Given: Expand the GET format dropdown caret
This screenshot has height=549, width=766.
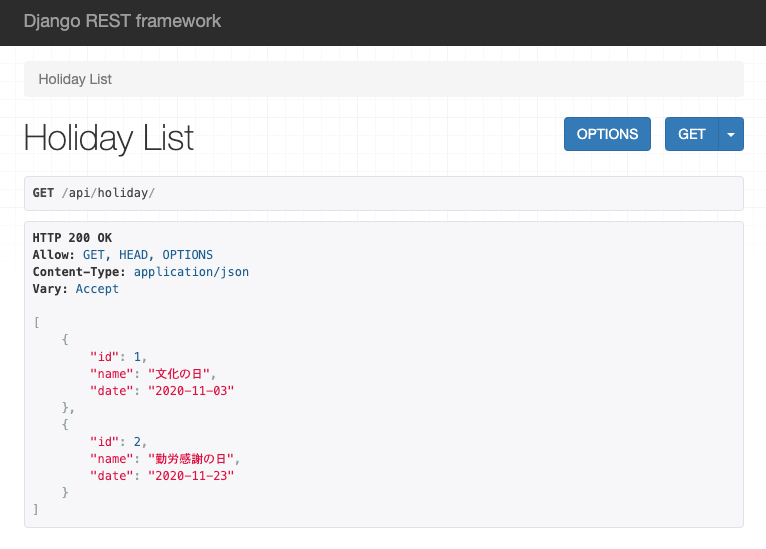Looking at the screenshot, I should [x=731, y=134].
